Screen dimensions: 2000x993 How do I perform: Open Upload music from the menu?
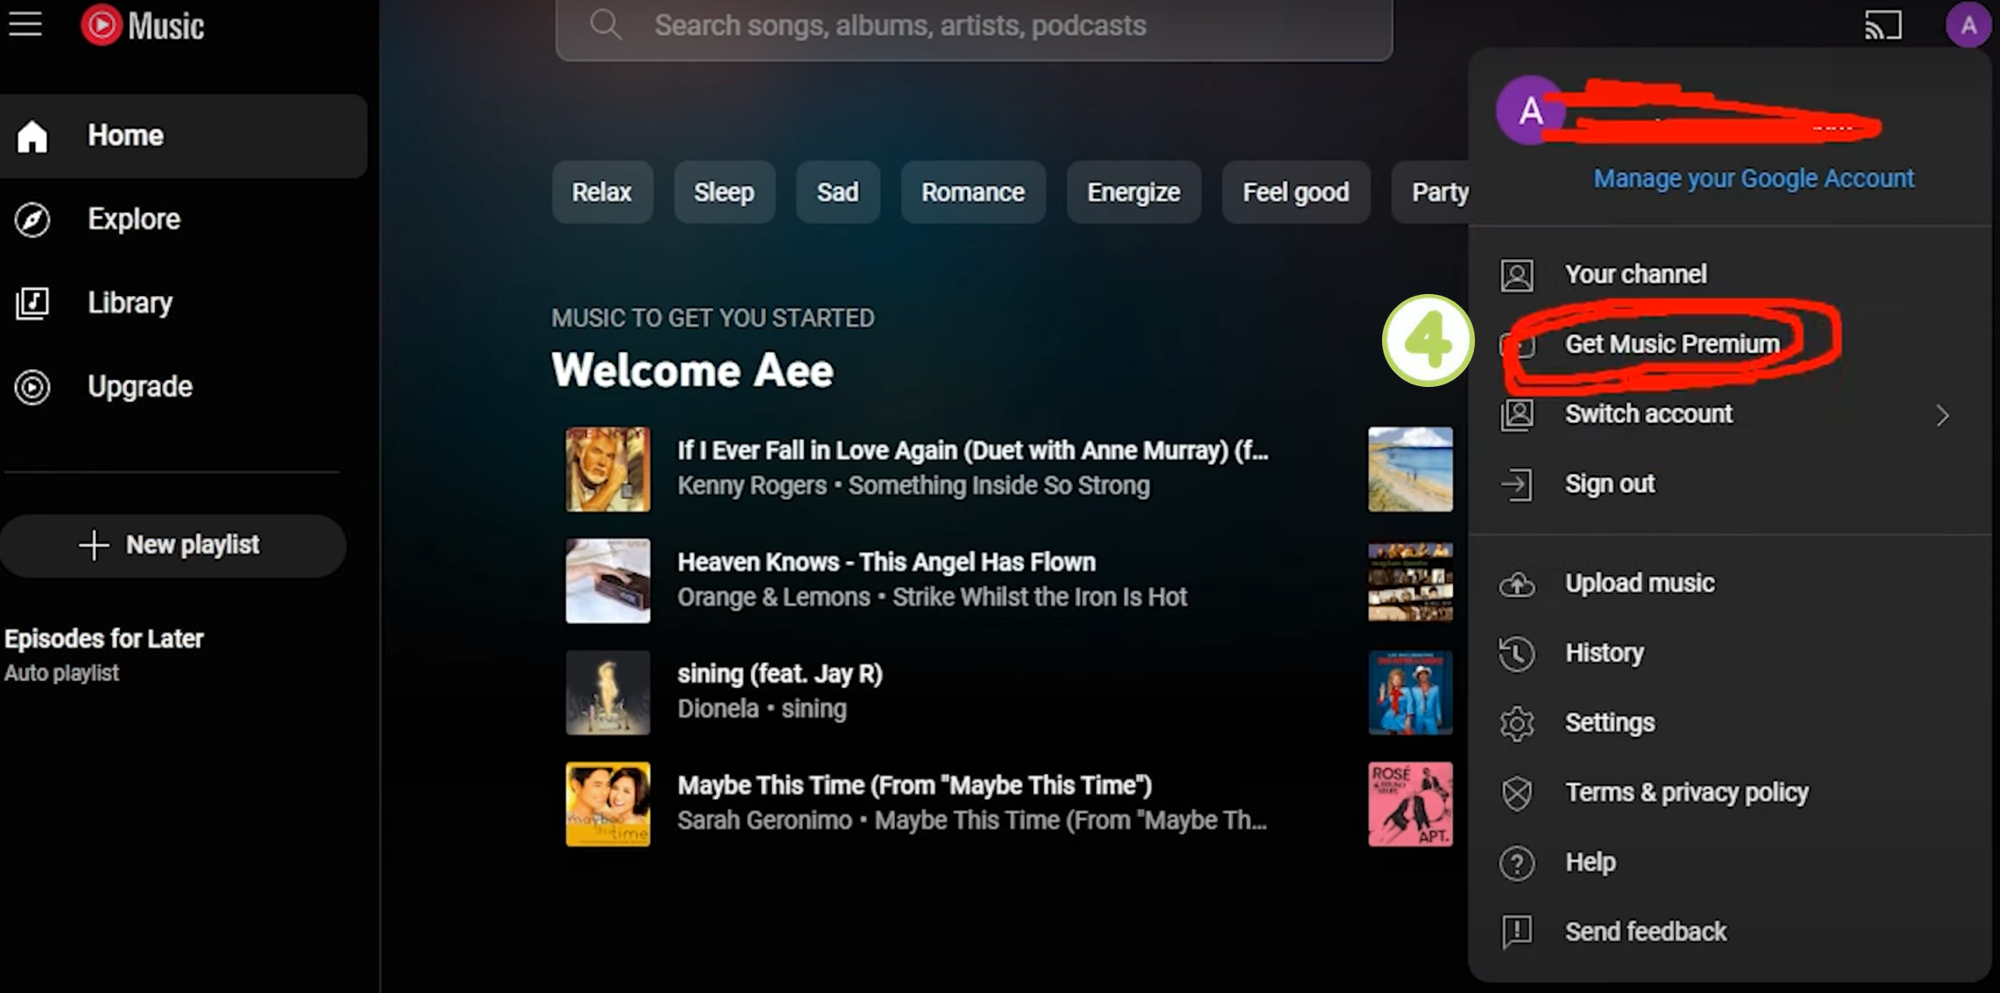pos(1730,583)
